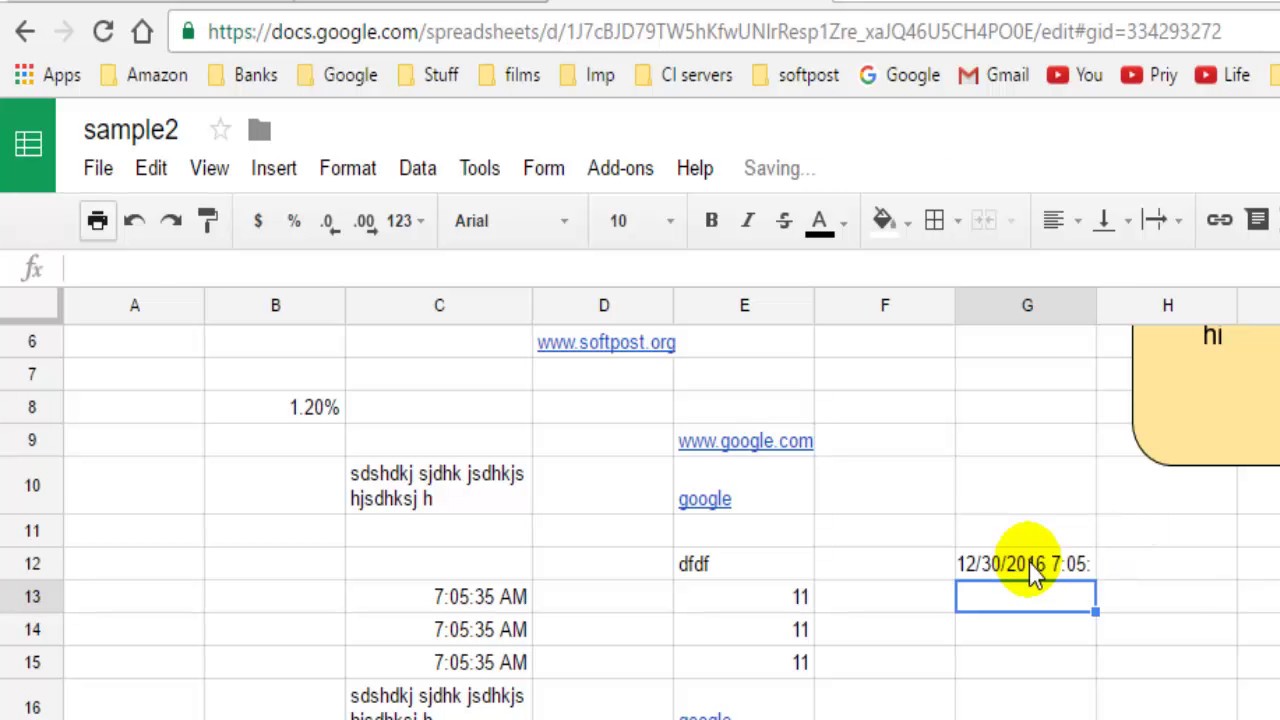Click the browser Home button
1280x720 pixels.
pyautogui.click(x=142, y=32)
